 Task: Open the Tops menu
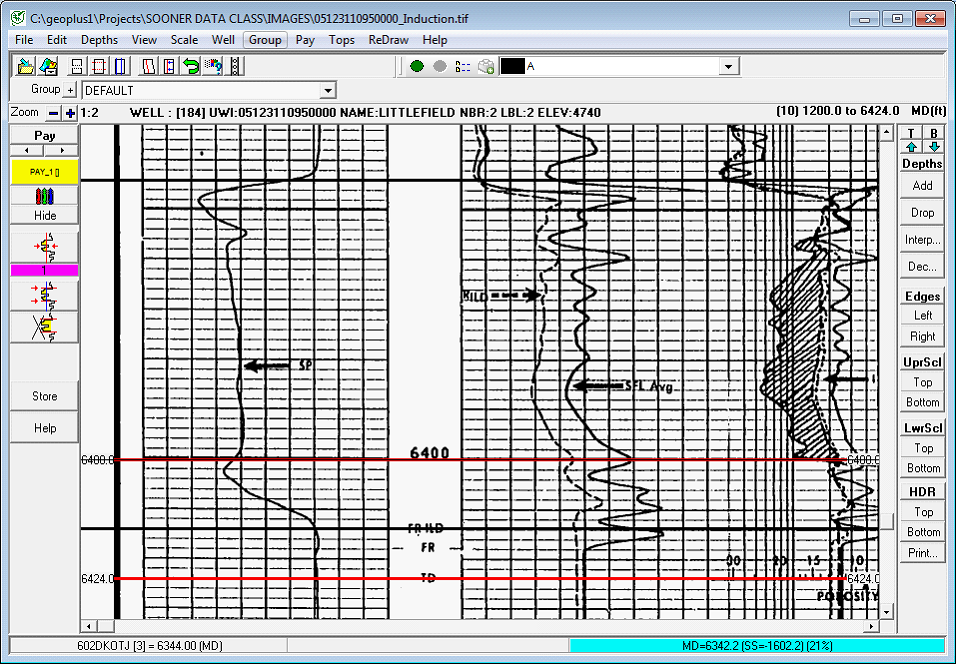tap(342, 40)
